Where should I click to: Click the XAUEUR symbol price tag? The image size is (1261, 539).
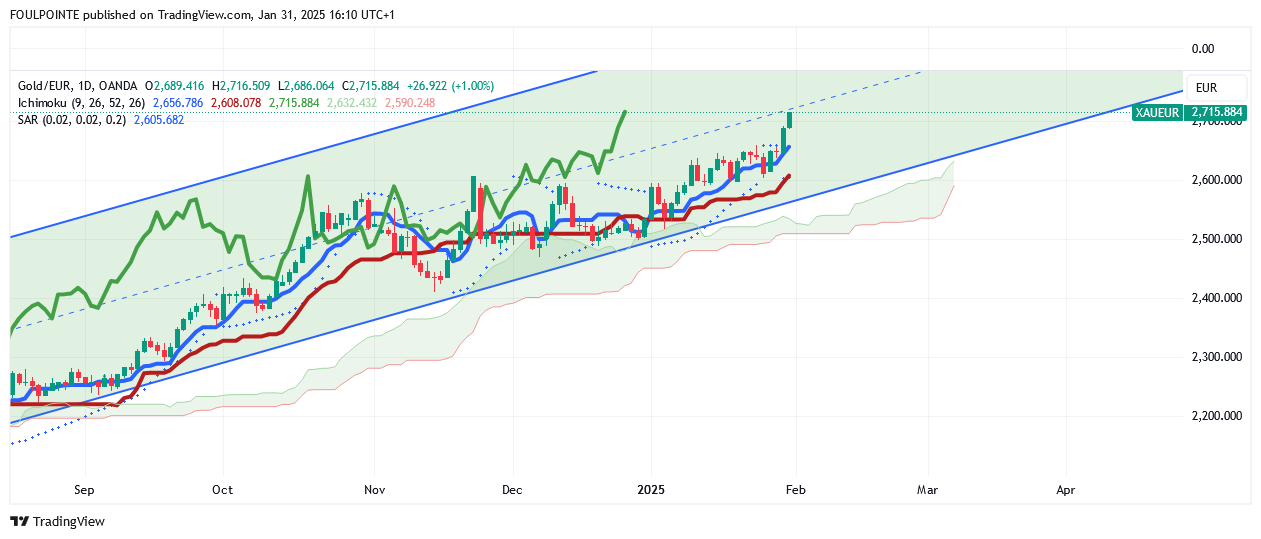coord(1158,113)
